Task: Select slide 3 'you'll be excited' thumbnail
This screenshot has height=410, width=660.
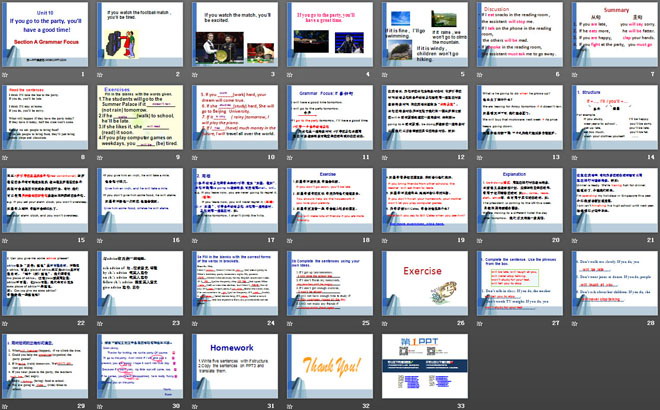Action: (x=235, y=35)
